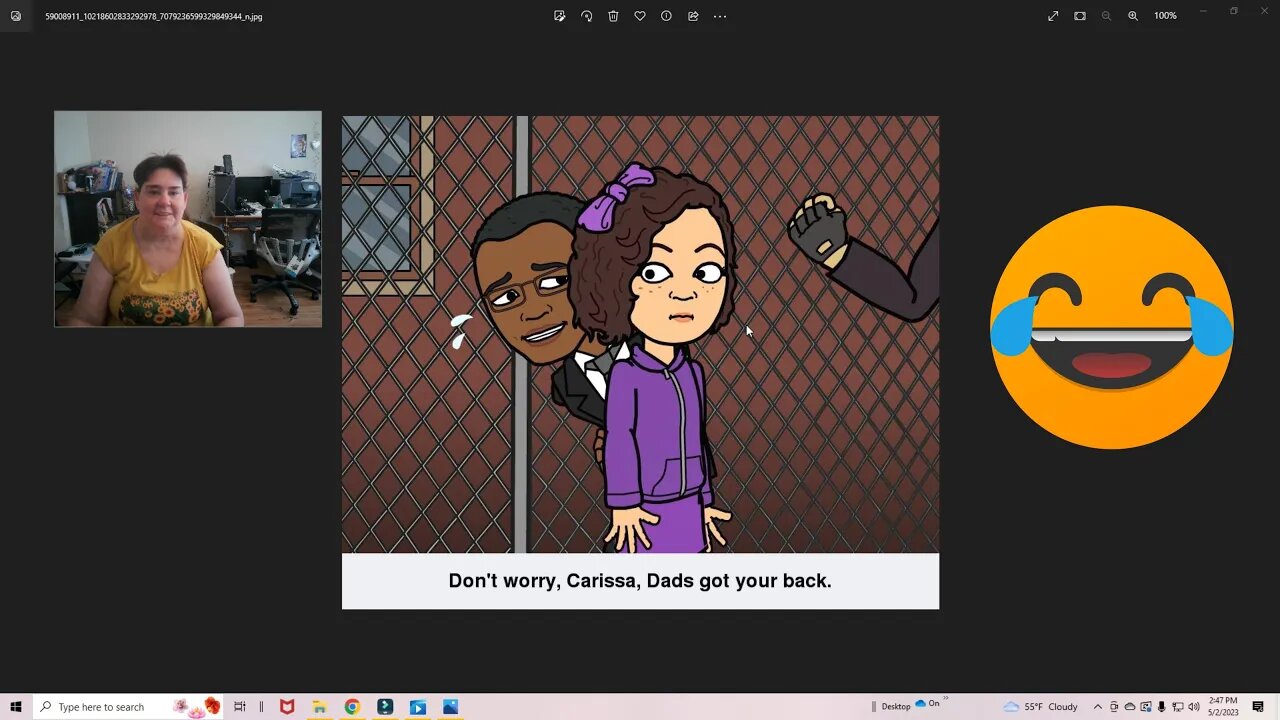Open Task View from taskbar
Screen dimensions: 1280x720
tap(240, 707)
